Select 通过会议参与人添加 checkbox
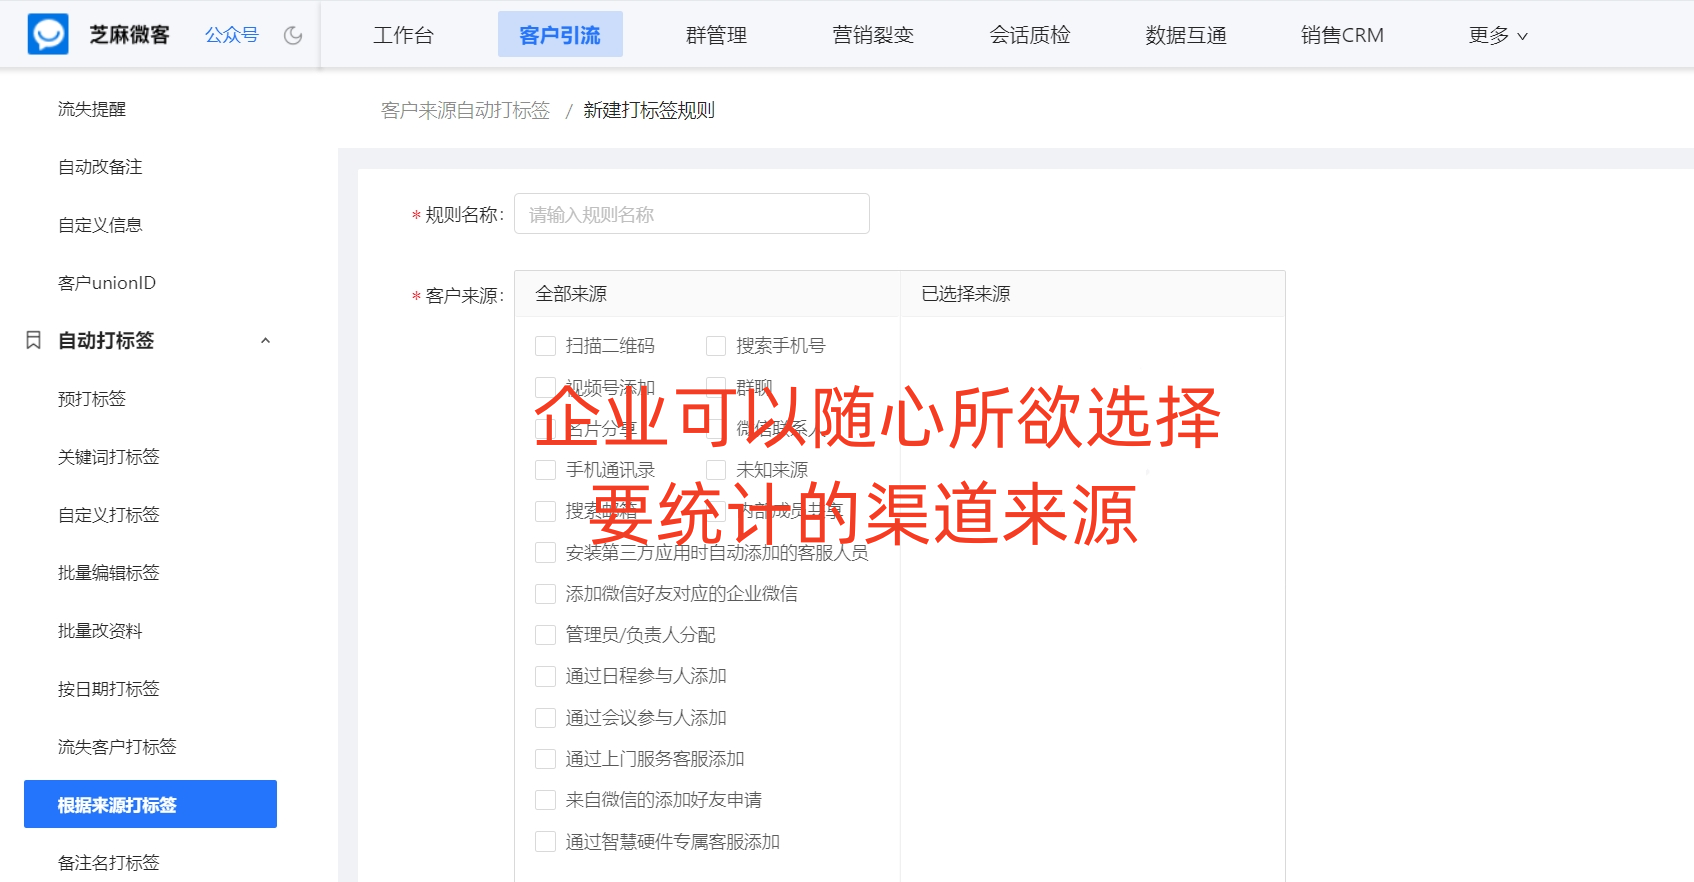Image resolution: width=1694 pixels, height=882 pixels. (545, 718)
